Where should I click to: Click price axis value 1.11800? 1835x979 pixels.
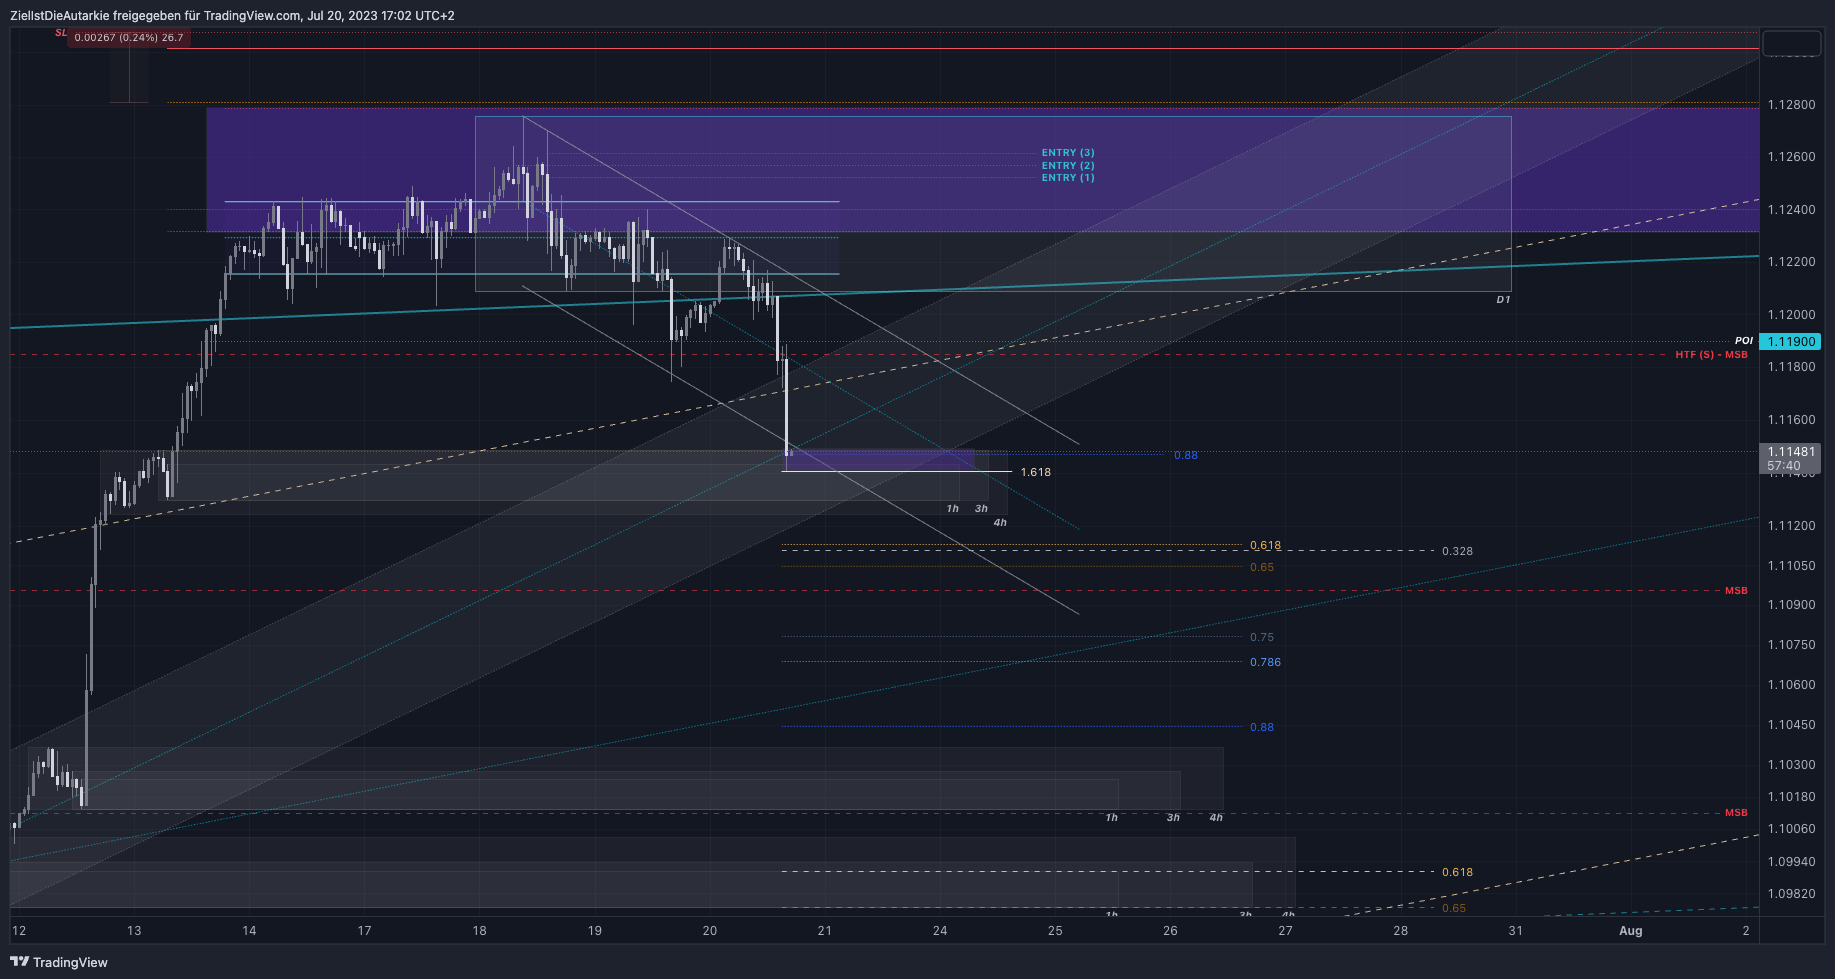point(1791,367)
